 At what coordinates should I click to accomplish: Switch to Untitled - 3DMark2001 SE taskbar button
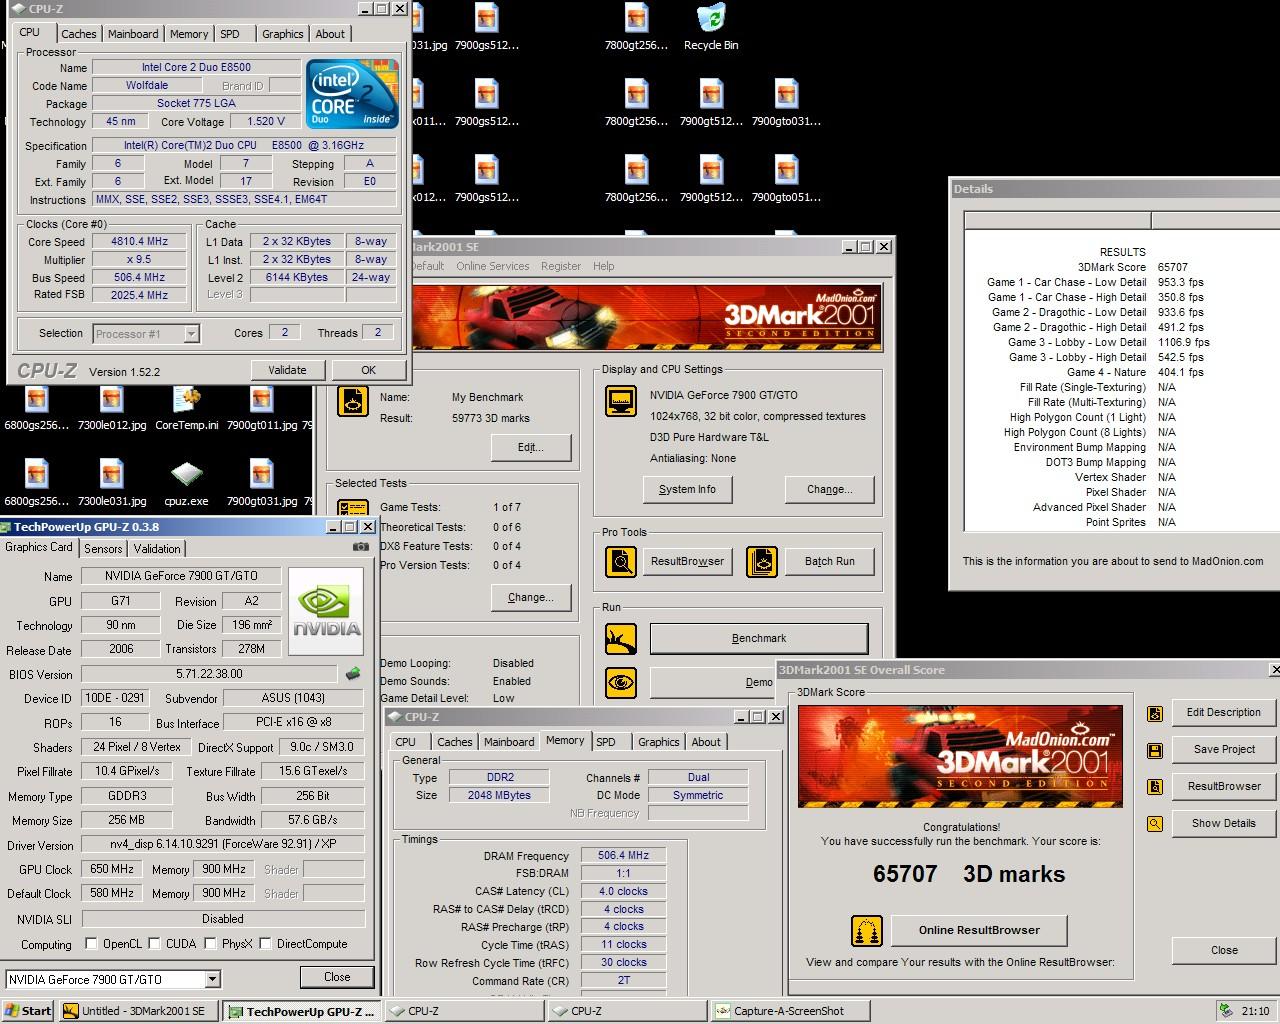[x=138, y=1011]
